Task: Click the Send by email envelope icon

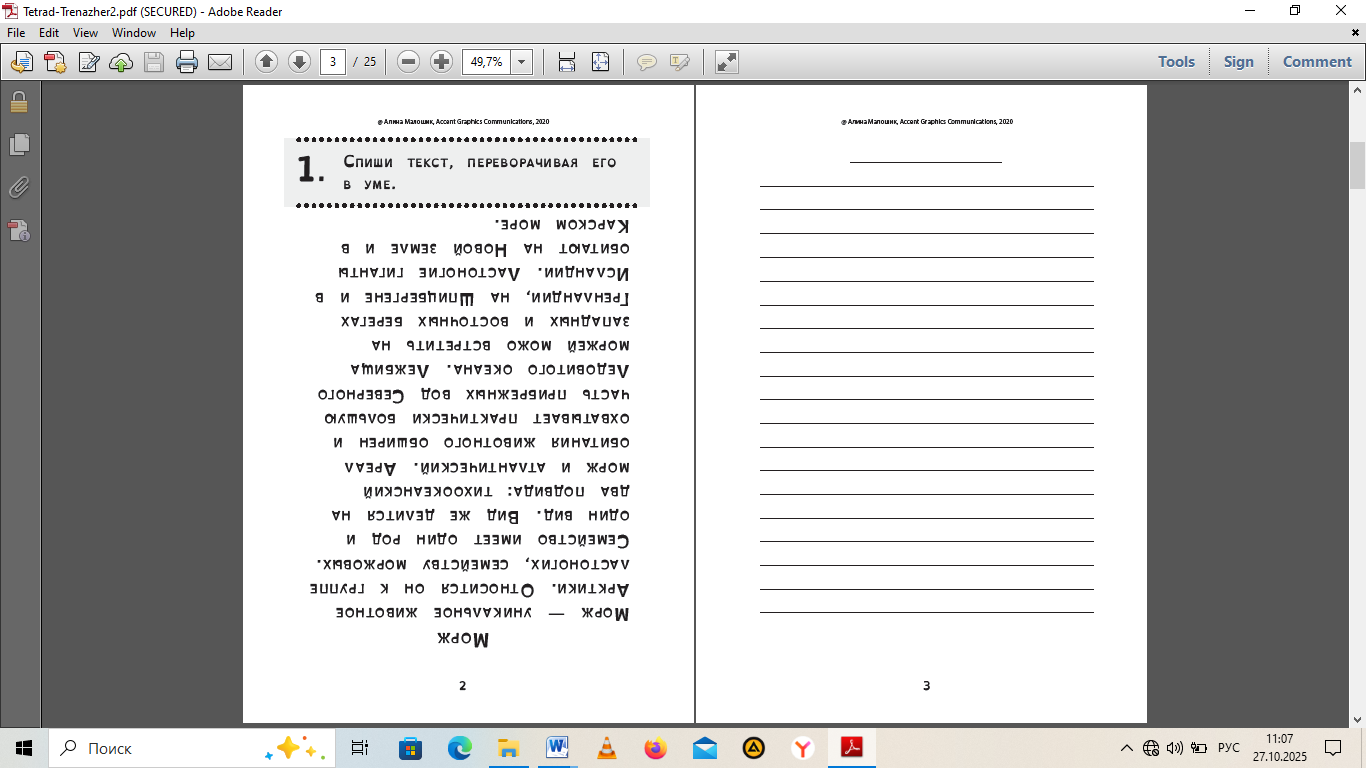Action: point(220,62)
